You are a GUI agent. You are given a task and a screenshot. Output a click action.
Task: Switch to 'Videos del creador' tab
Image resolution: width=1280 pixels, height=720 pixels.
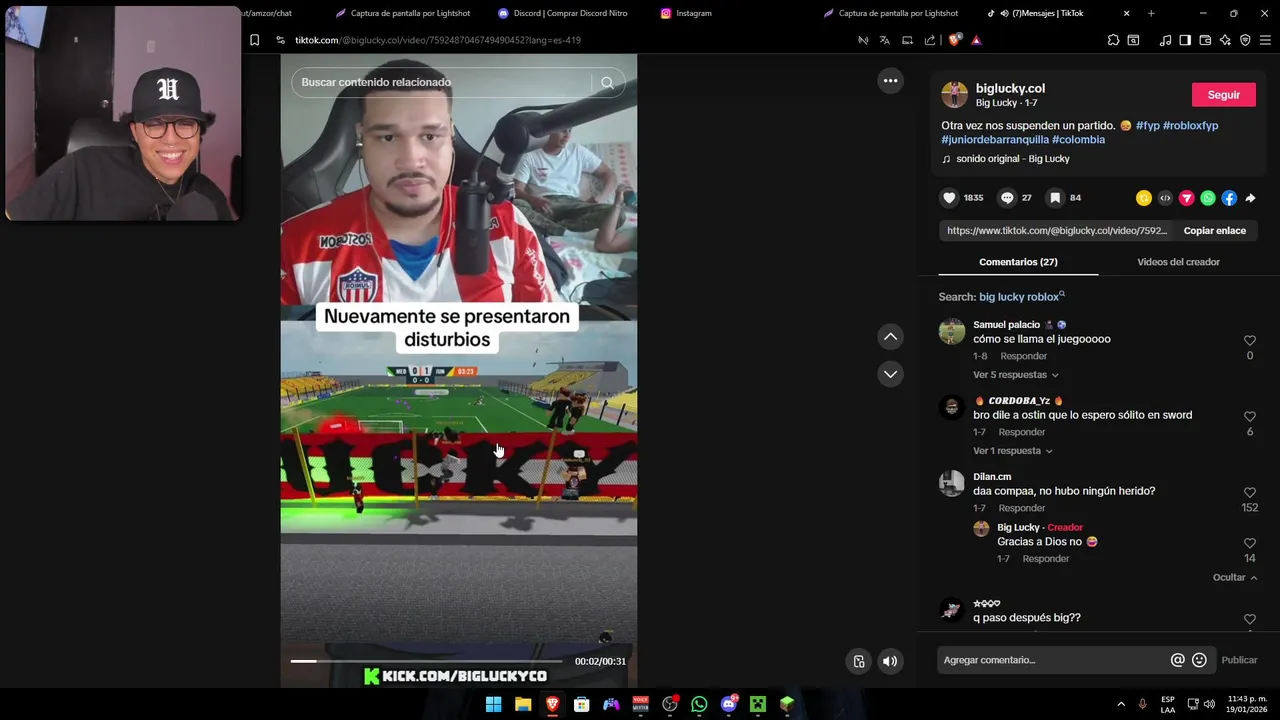click(x=1178, y=262)
